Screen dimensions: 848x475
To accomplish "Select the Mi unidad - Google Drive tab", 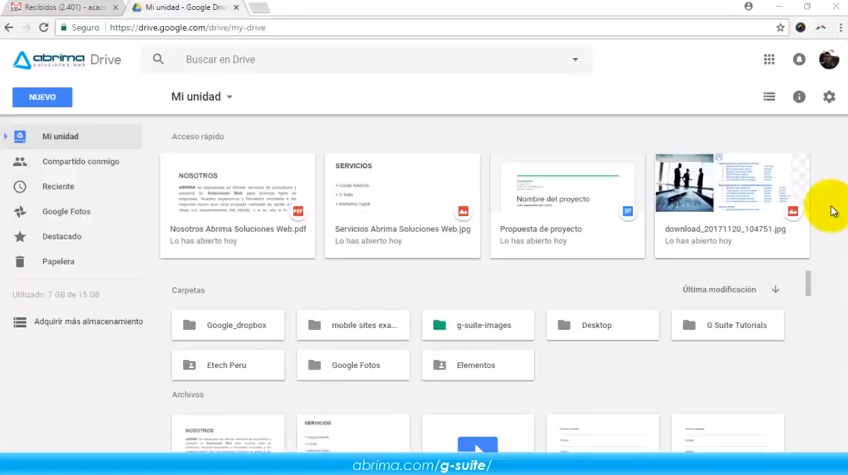I will click(x=187, y=8).
